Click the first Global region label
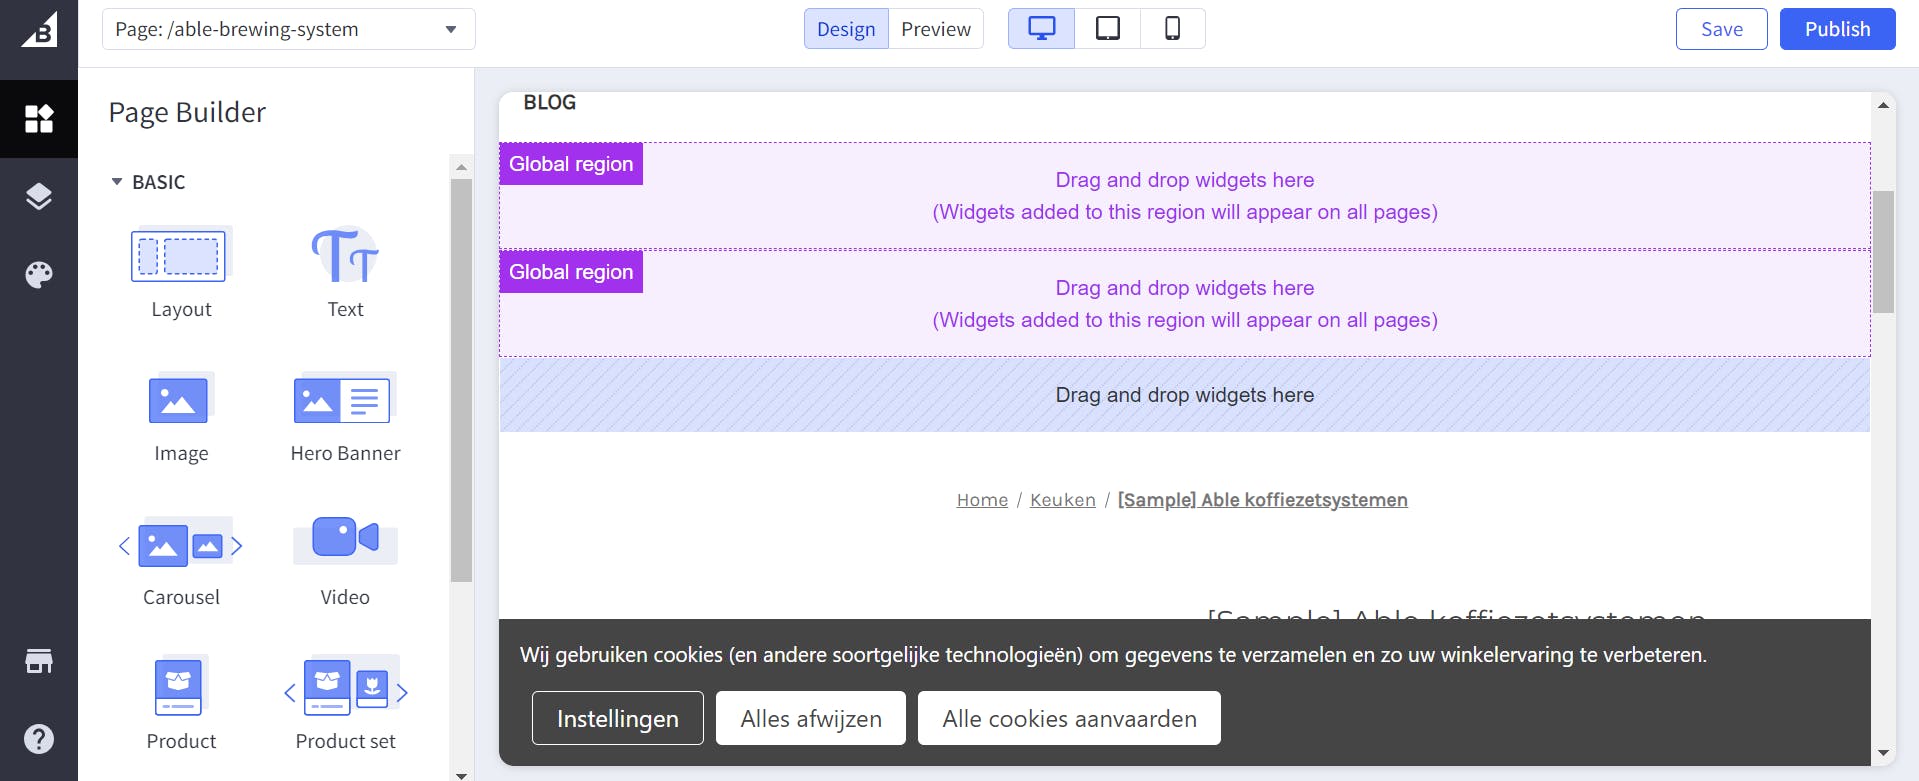Screen dimensions: 1919x781 (571, 164)
